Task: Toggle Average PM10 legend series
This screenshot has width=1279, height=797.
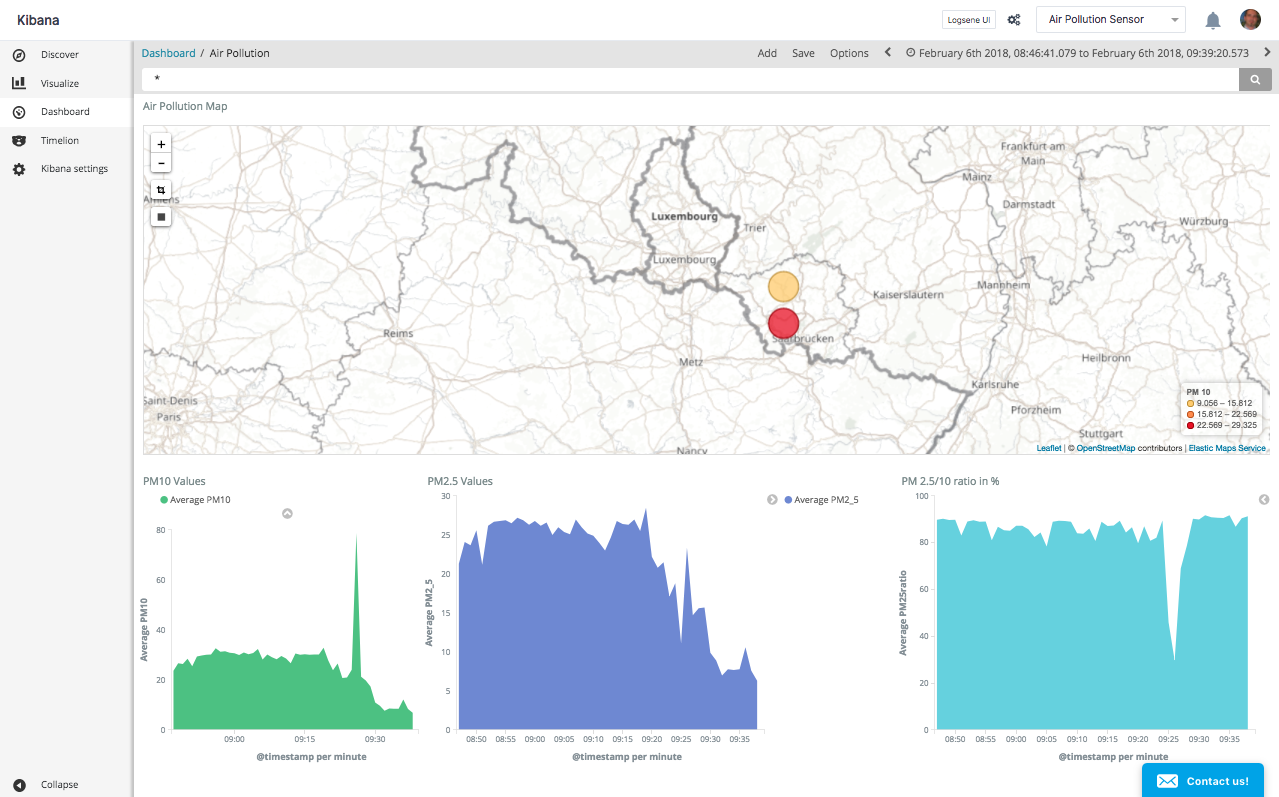Action: (x=195, y=499)
